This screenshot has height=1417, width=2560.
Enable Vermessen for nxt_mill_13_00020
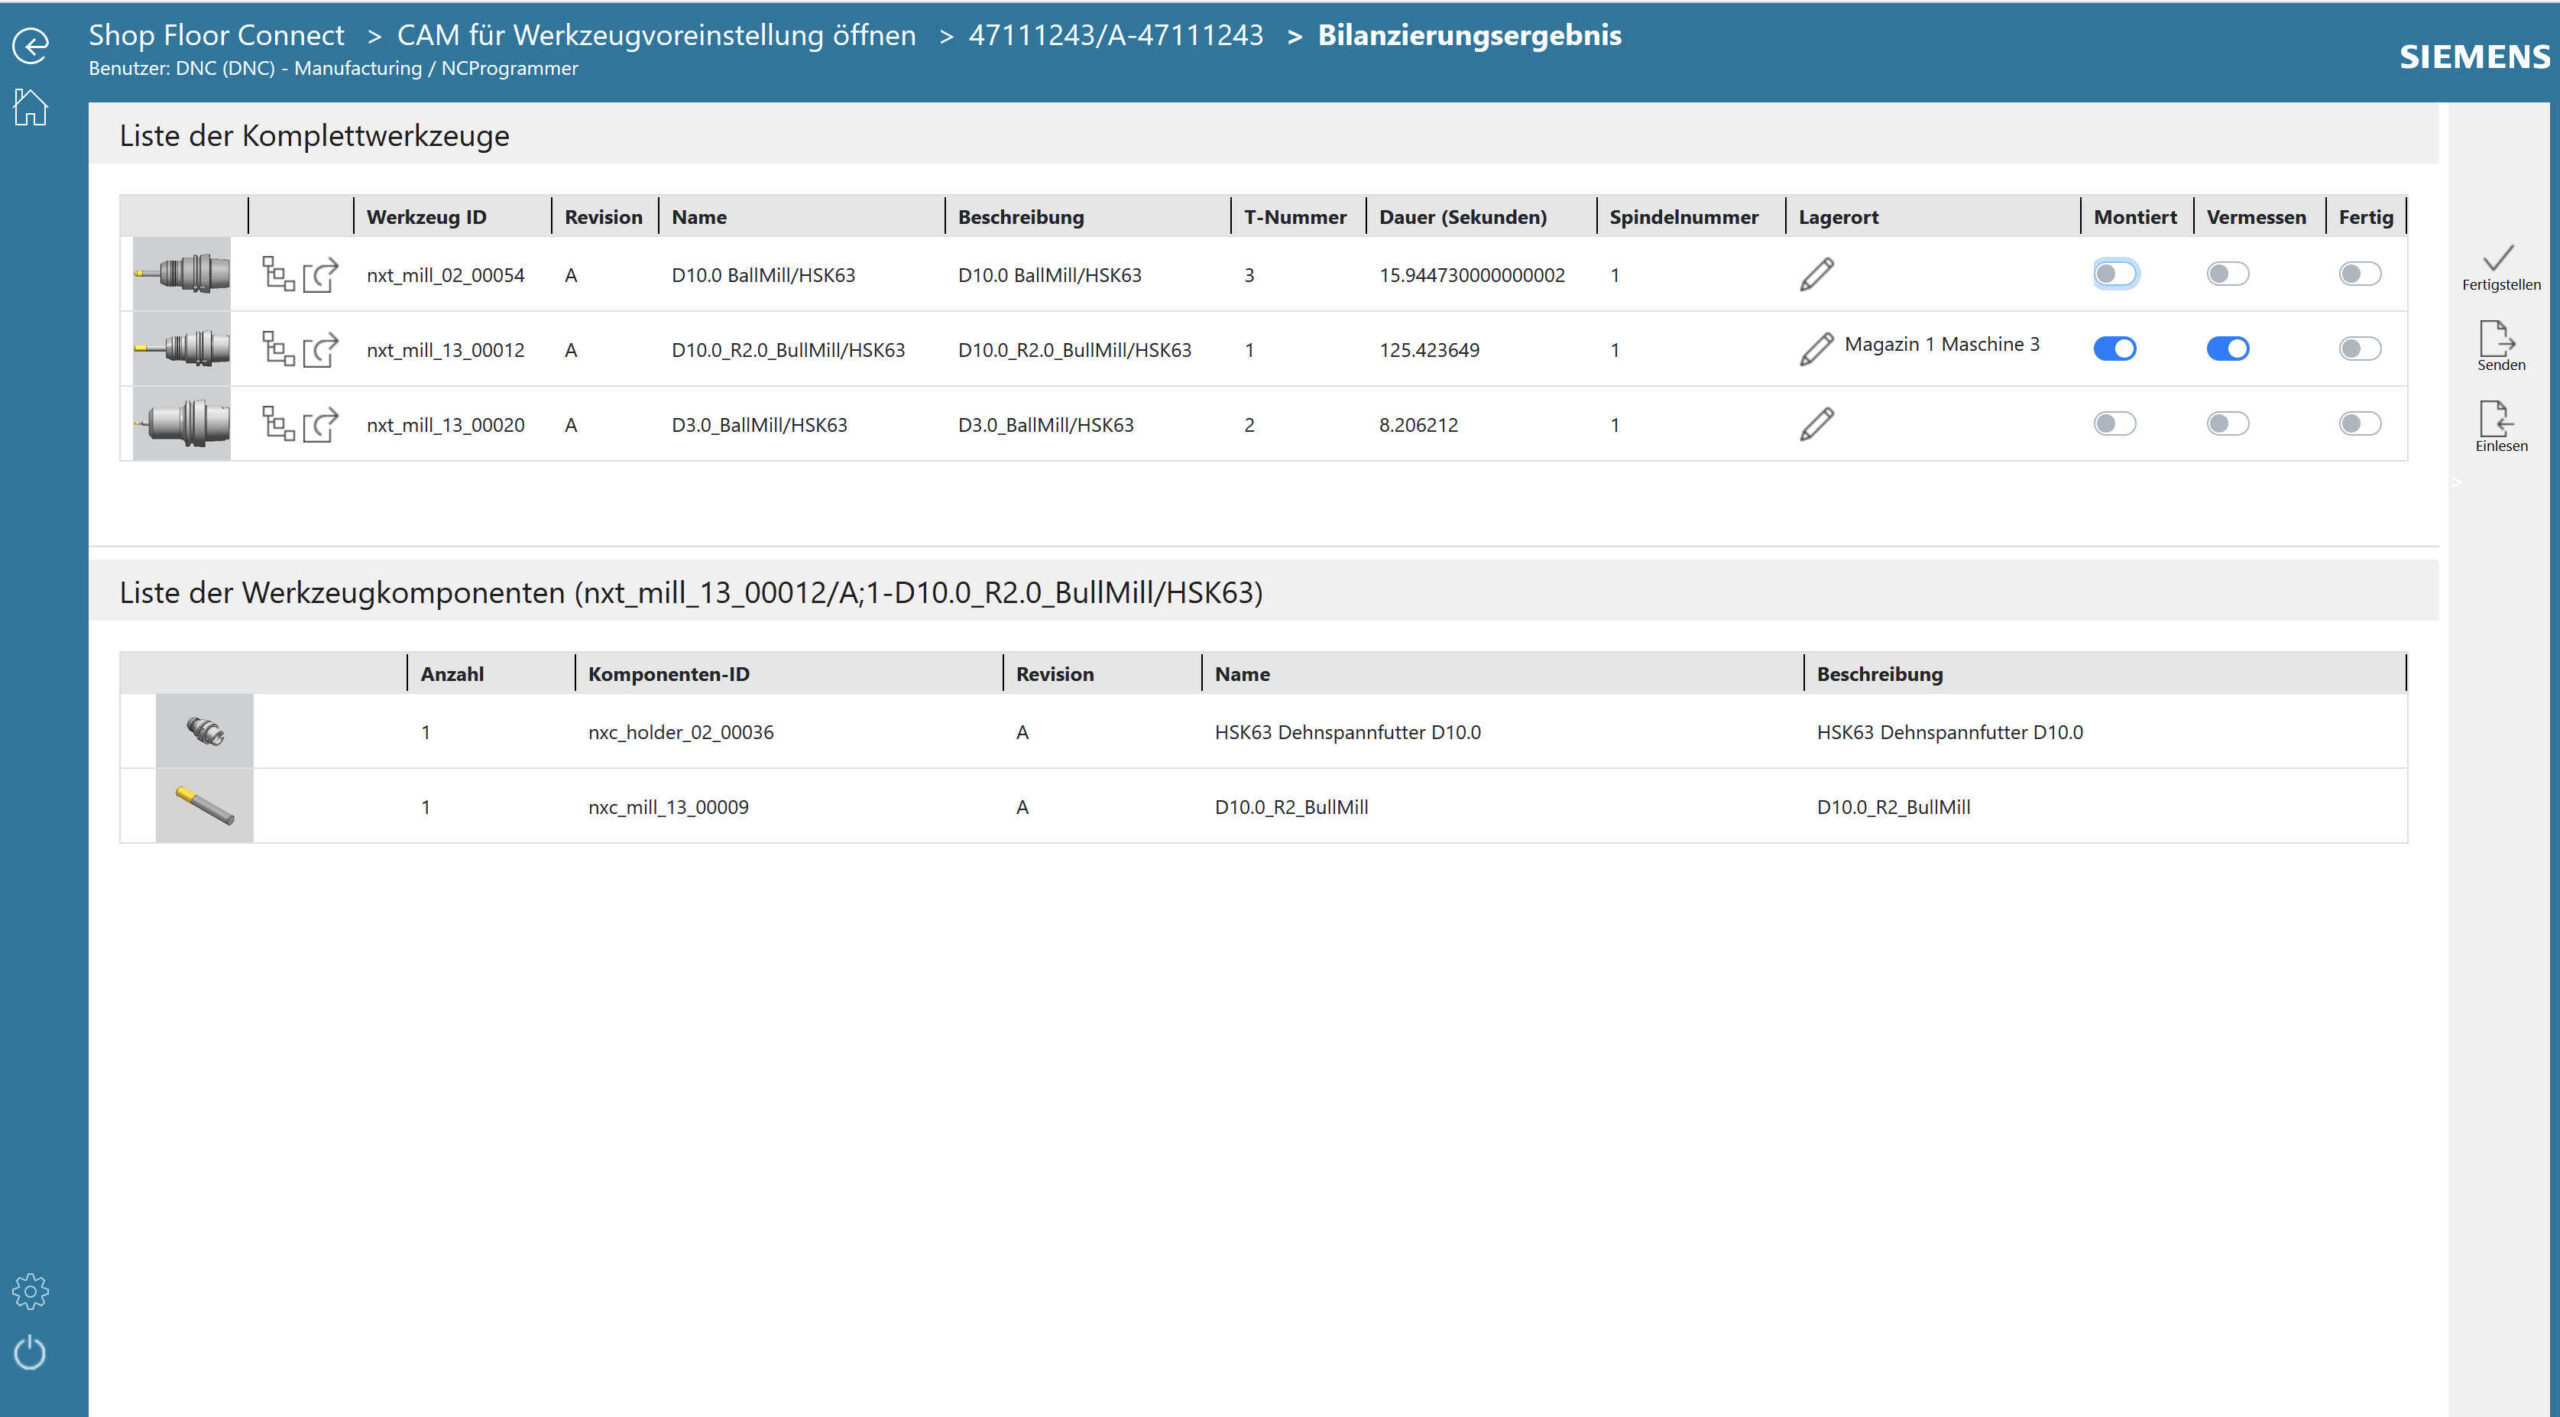click(x=2228, y=424)
